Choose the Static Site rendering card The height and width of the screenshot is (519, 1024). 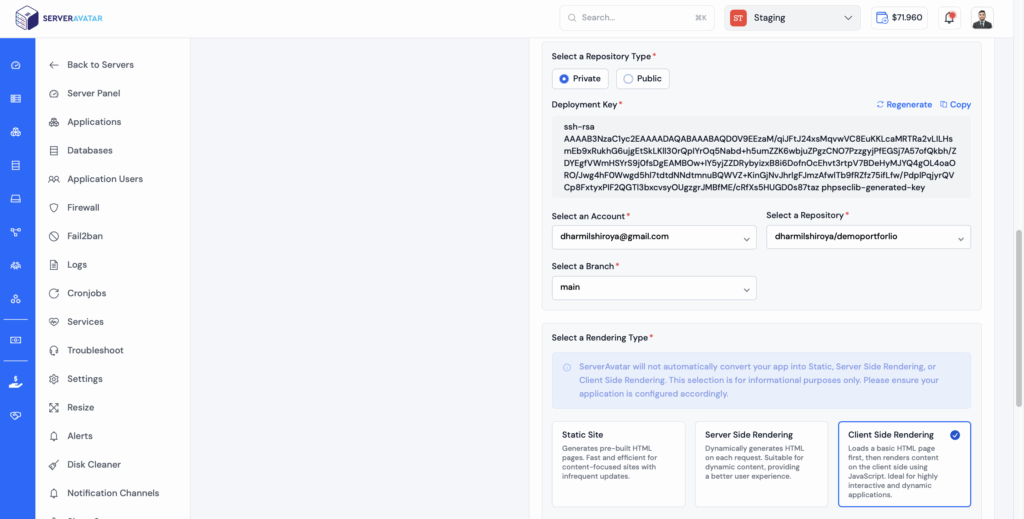[x=618, y=464]
